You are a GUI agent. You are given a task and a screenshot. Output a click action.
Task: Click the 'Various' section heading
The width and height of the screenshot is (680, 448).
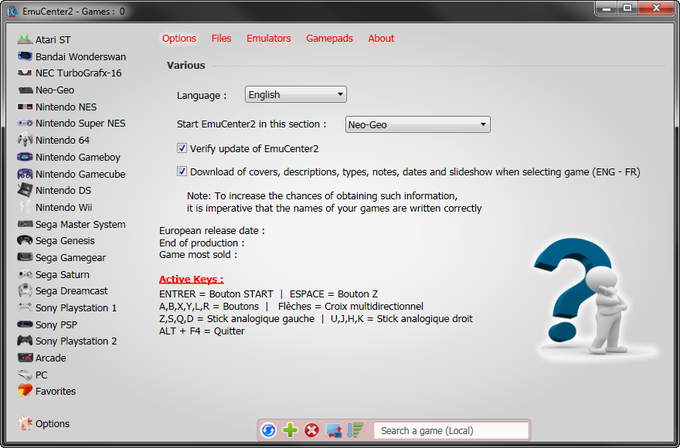point(186,65)
